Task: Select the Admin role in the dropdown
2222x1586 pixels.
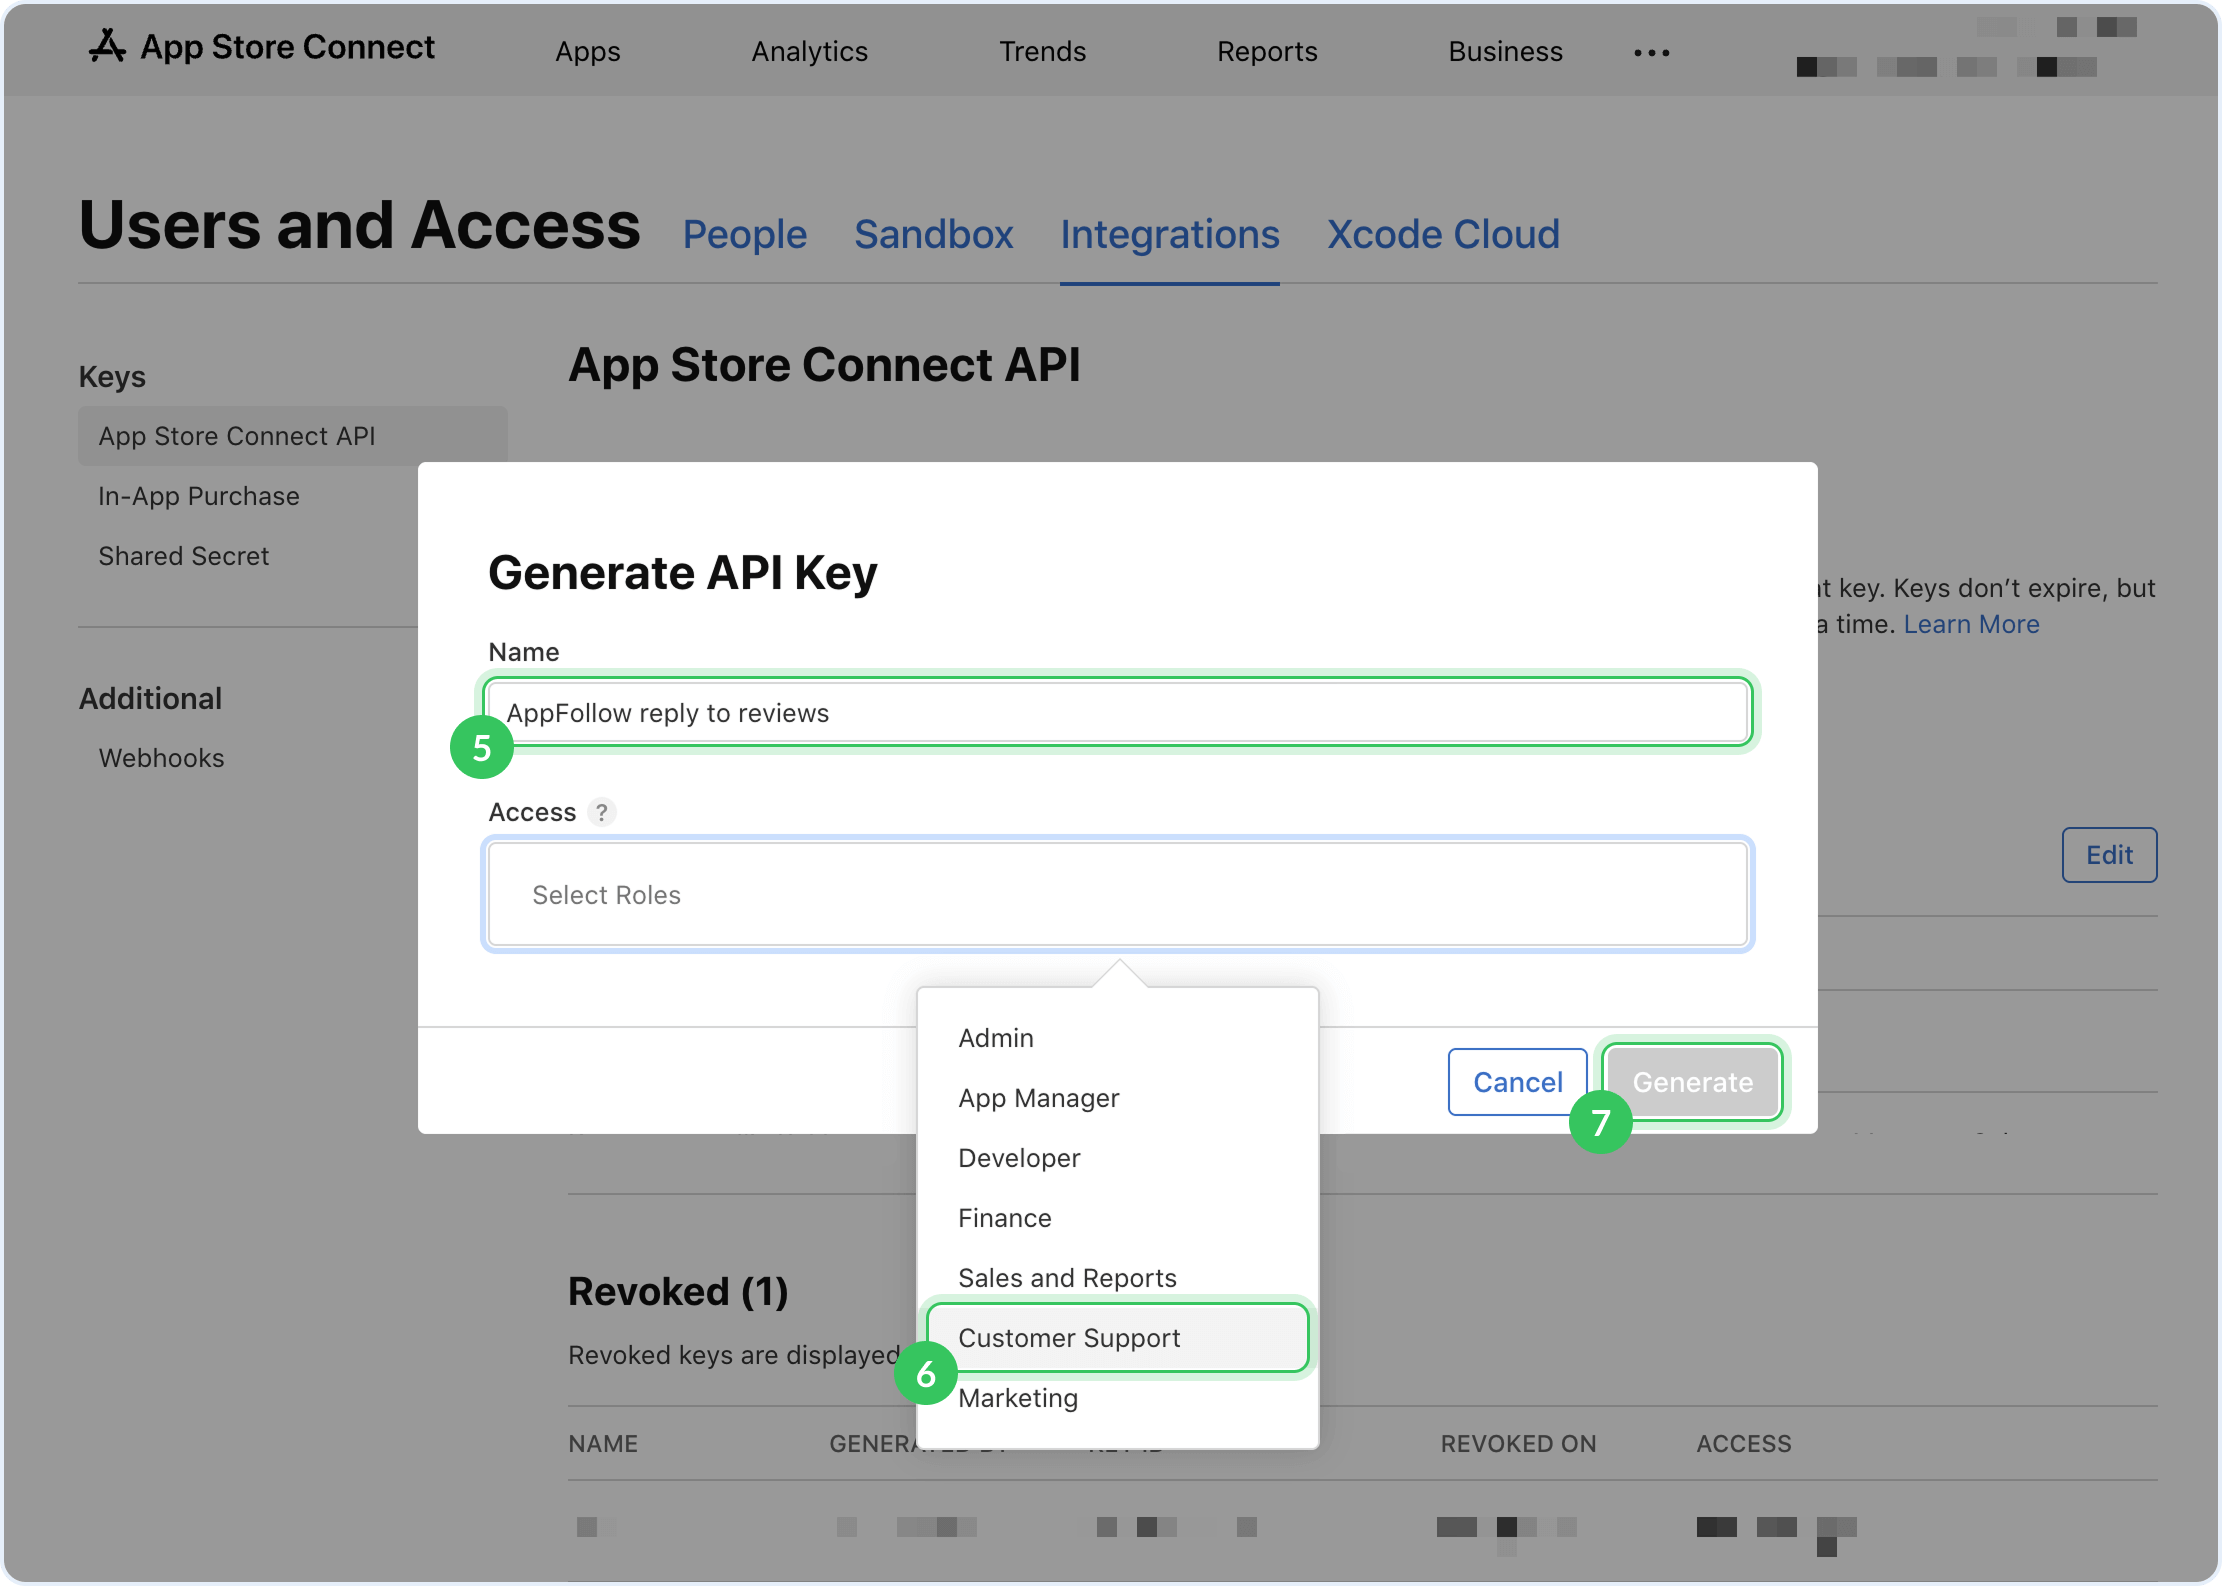Action: [996, 1037]
